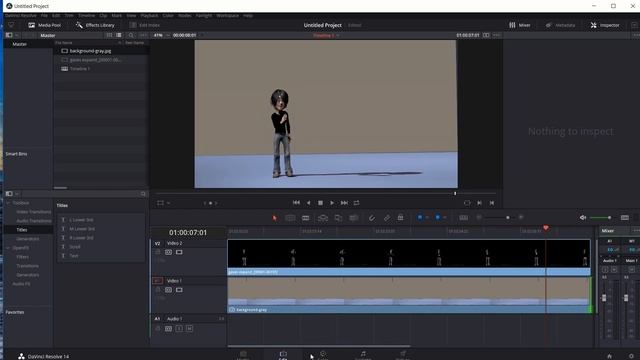Pick the Text title preset
The height and width of the screenshot is (360, 640).
pyautogui.click(x=73, y=256)
